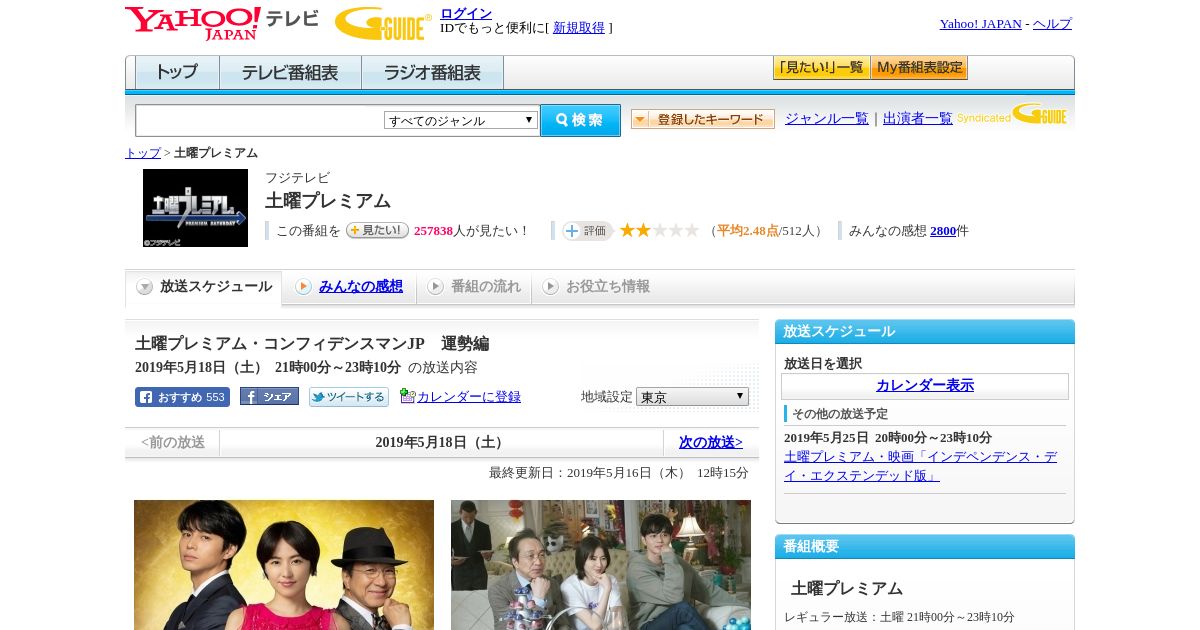Open the ラジオ番組表 navigation tab
Screen dimensions: 1200x630
[432, 73]
